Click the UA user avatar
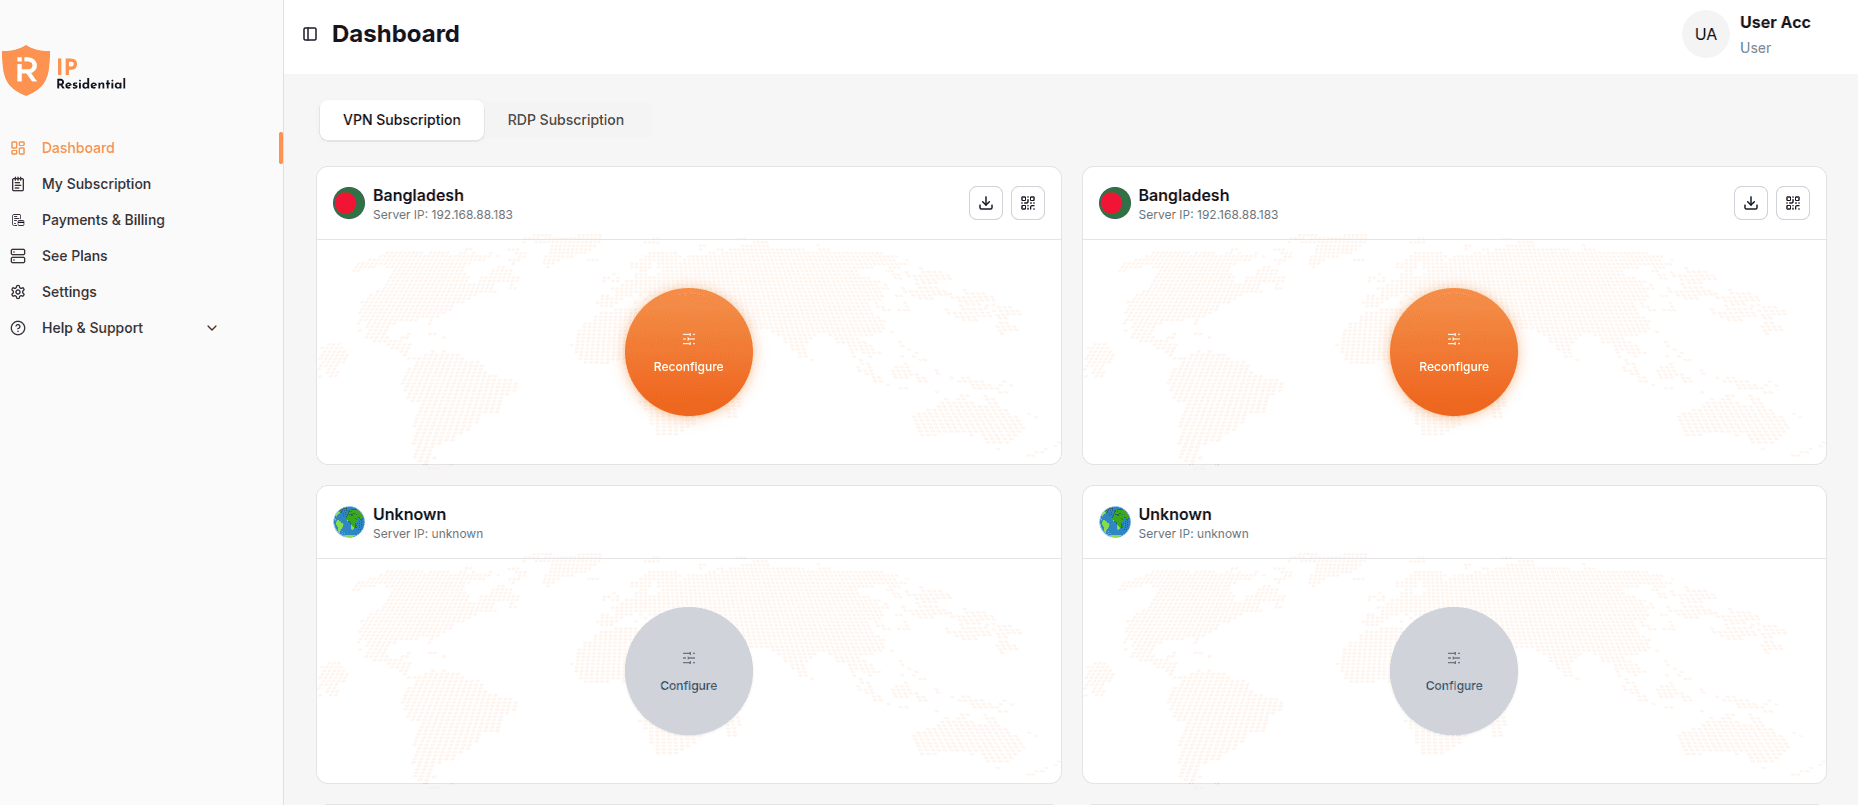 [1705, 35]
